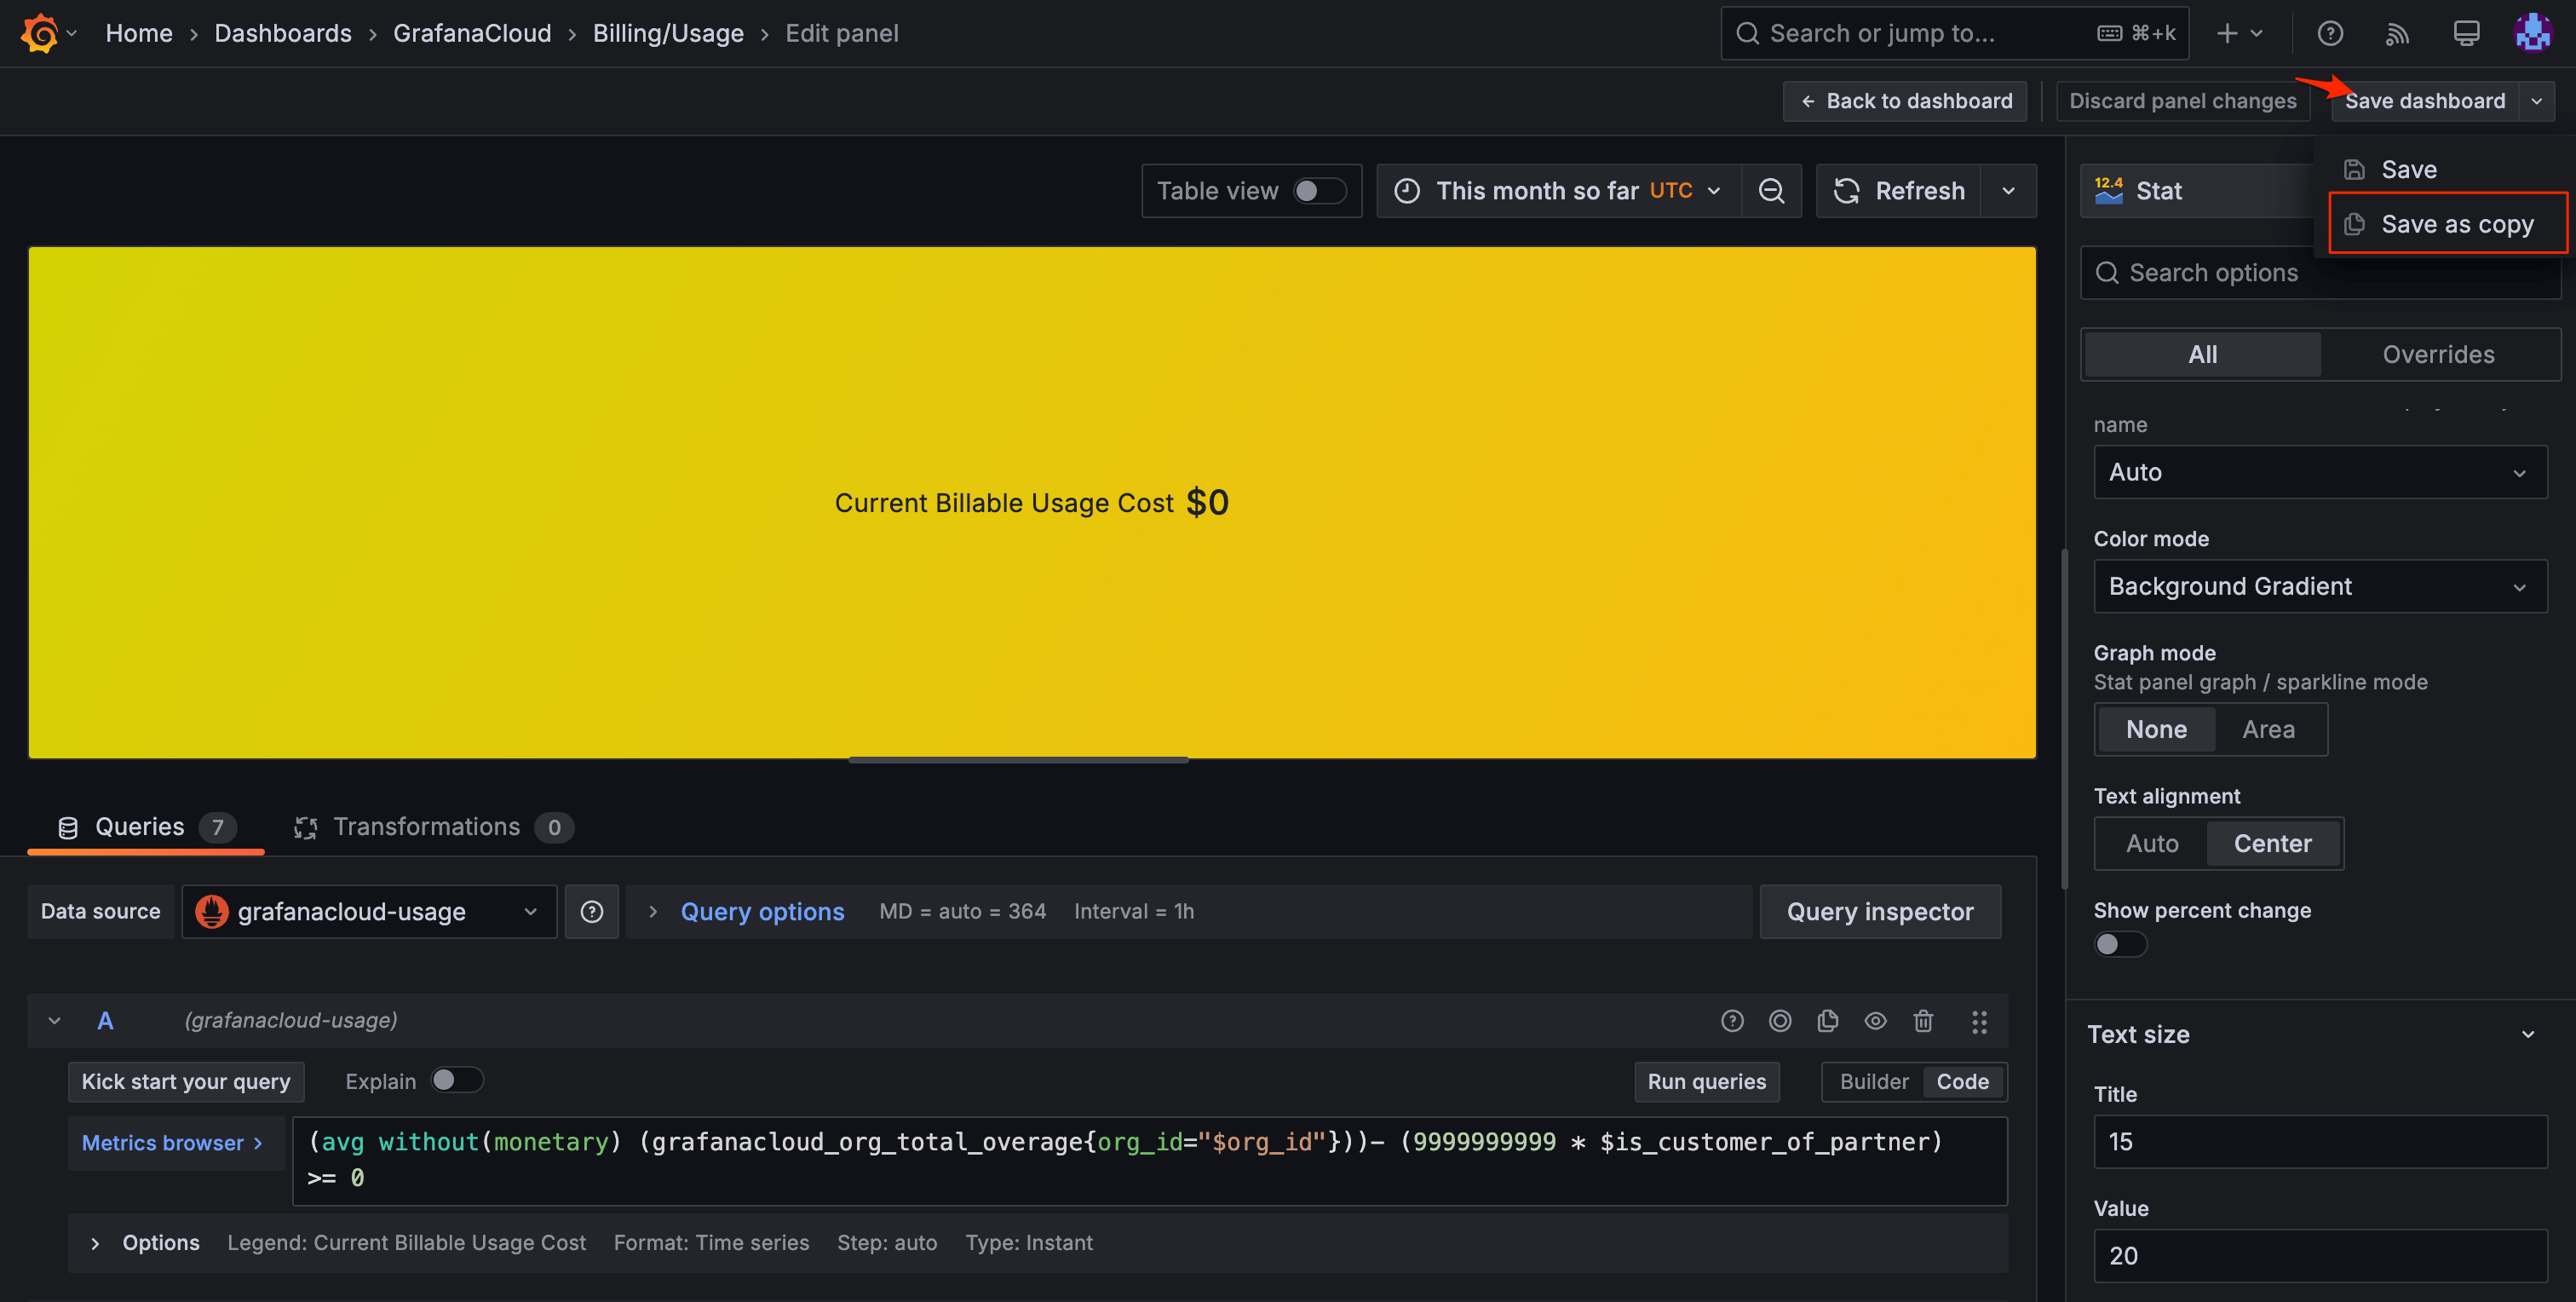Open query A help icon

pyautogui.click(x=1731, y=1021)
